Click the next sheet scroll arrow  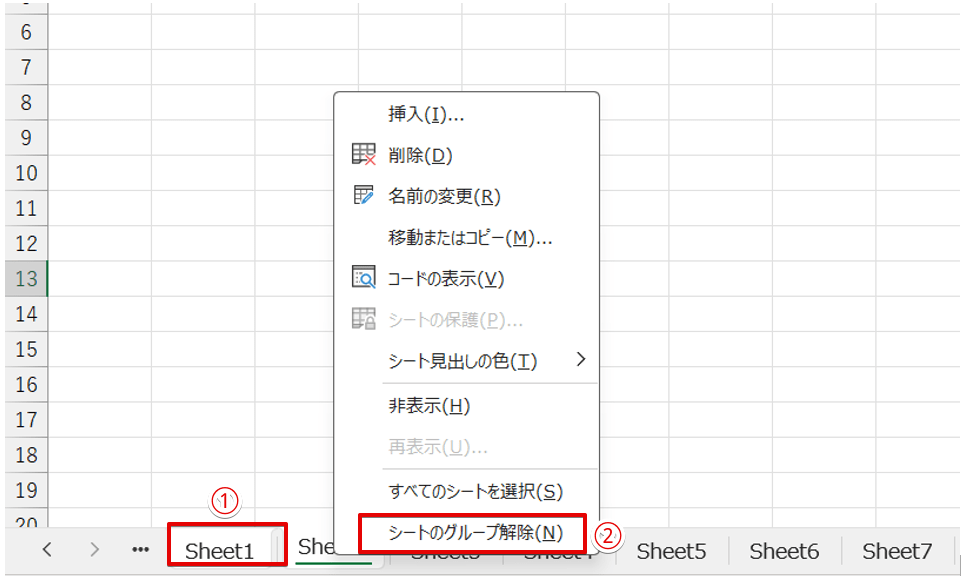(x=95, y=549)
